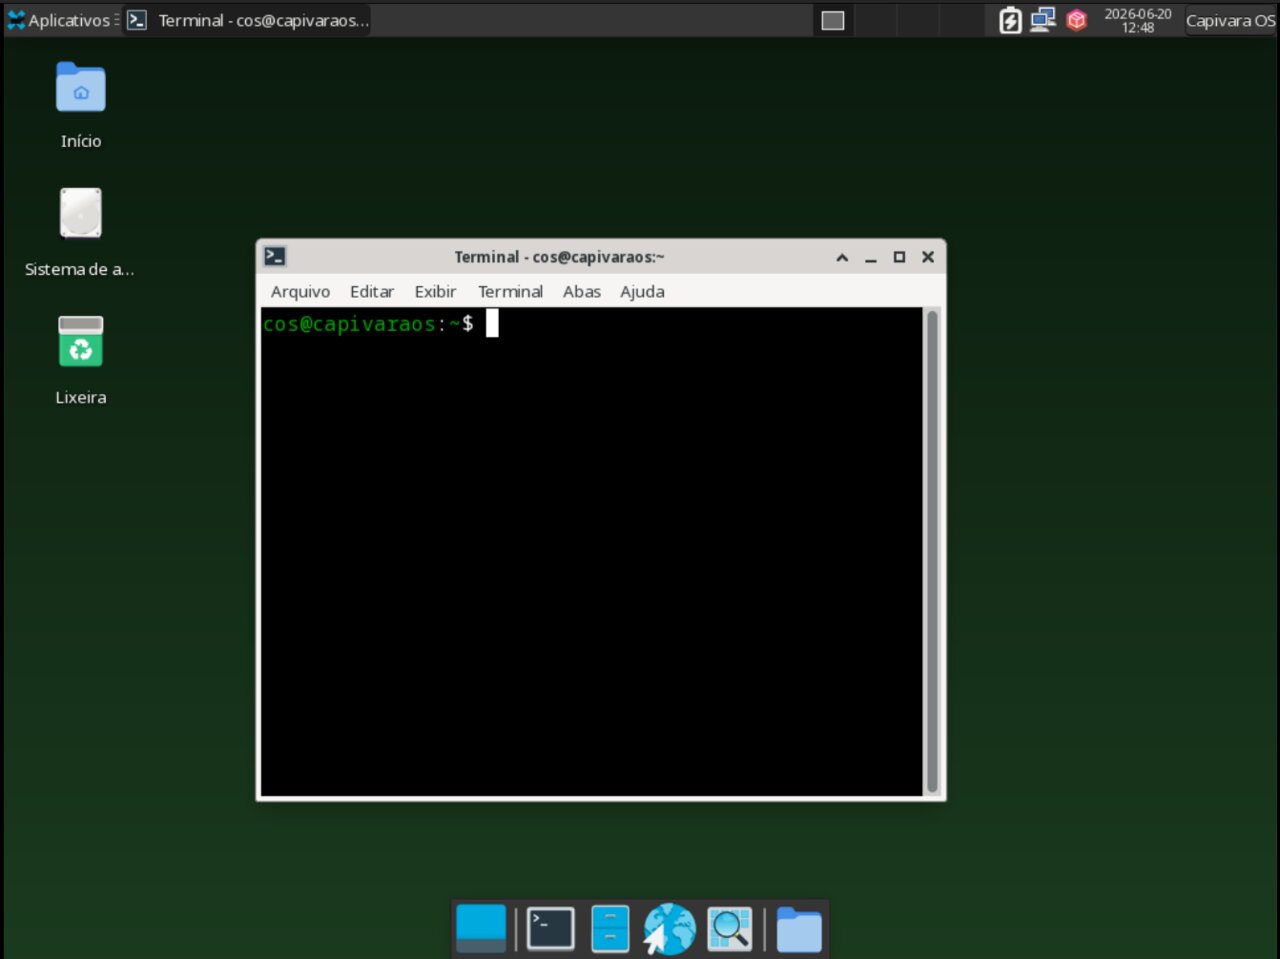Open the Exibir menu
The width and height of the screenshot is (1280, 959).
click(x=435, y=292)
